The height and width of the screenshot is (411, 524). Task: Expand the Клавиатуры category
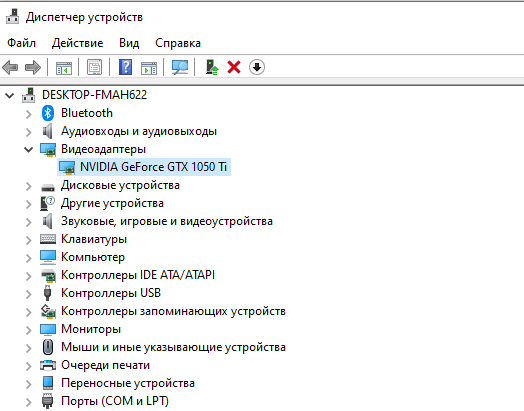[x=29, y=240]
